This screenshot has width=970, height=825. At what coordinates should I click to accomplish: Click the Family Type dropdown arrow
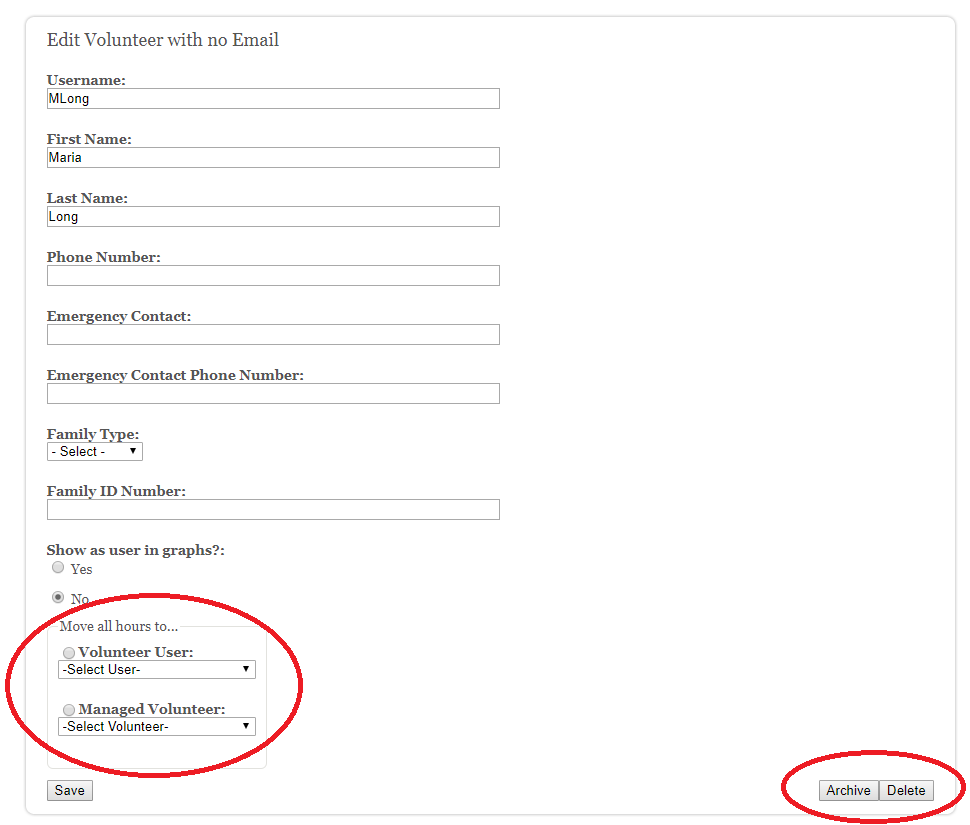point(133,452)
